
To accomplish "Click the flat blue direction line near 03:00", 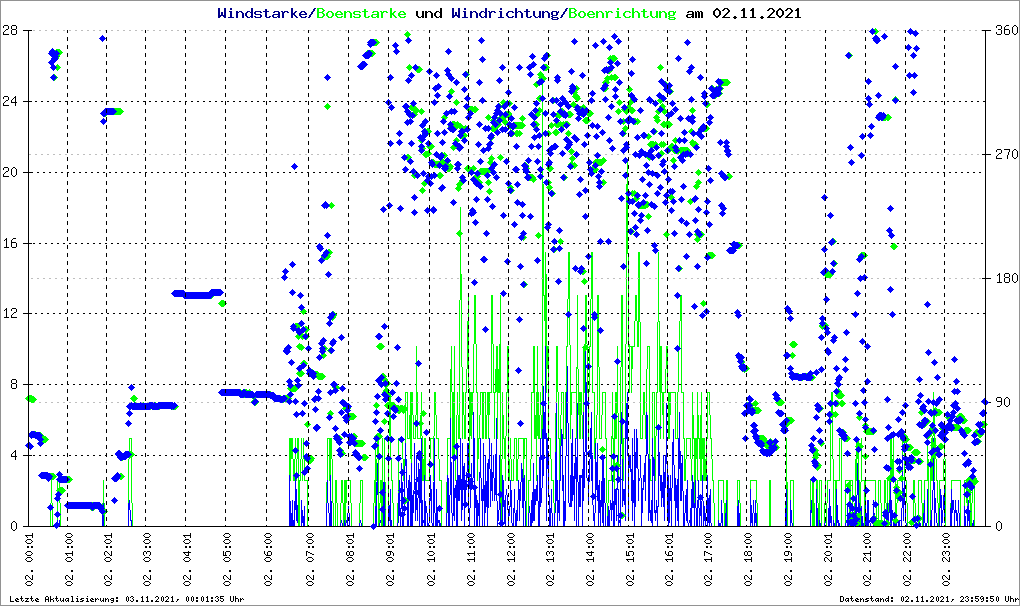I will 152,406.
